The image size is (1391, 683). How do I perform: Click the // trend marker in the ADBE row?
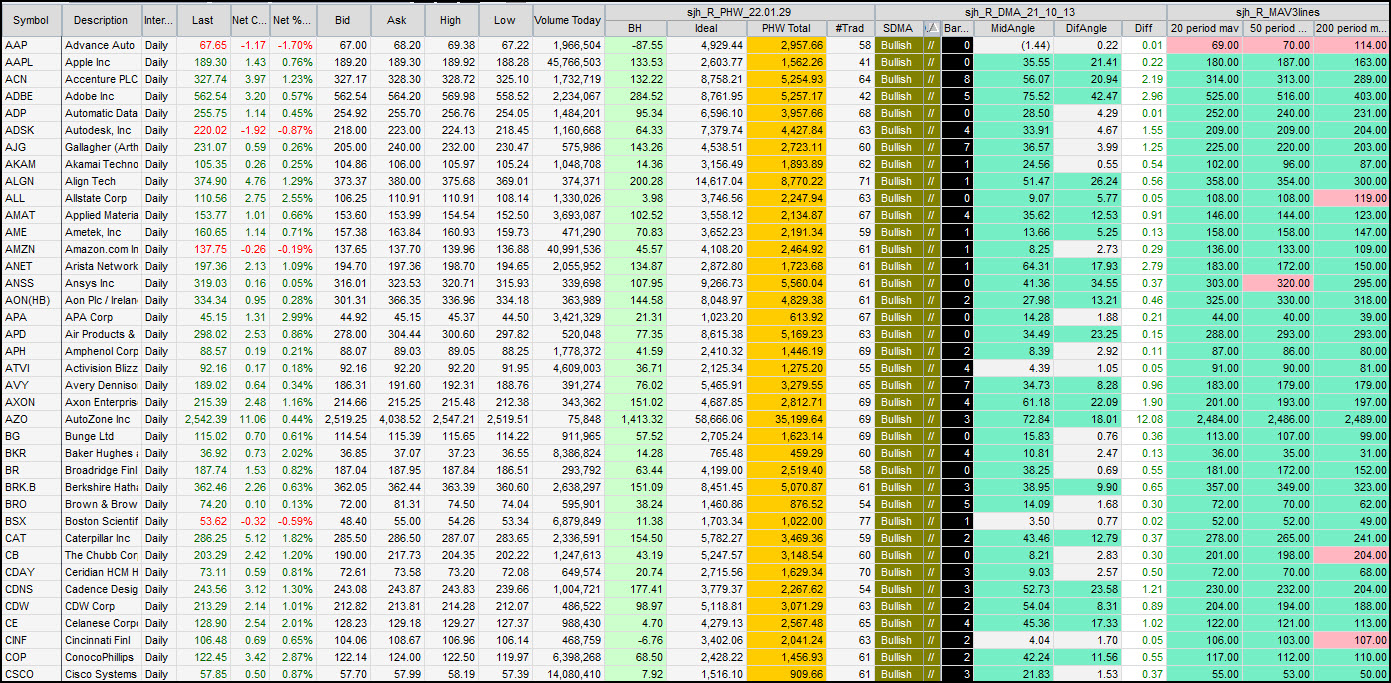[931, 96]
